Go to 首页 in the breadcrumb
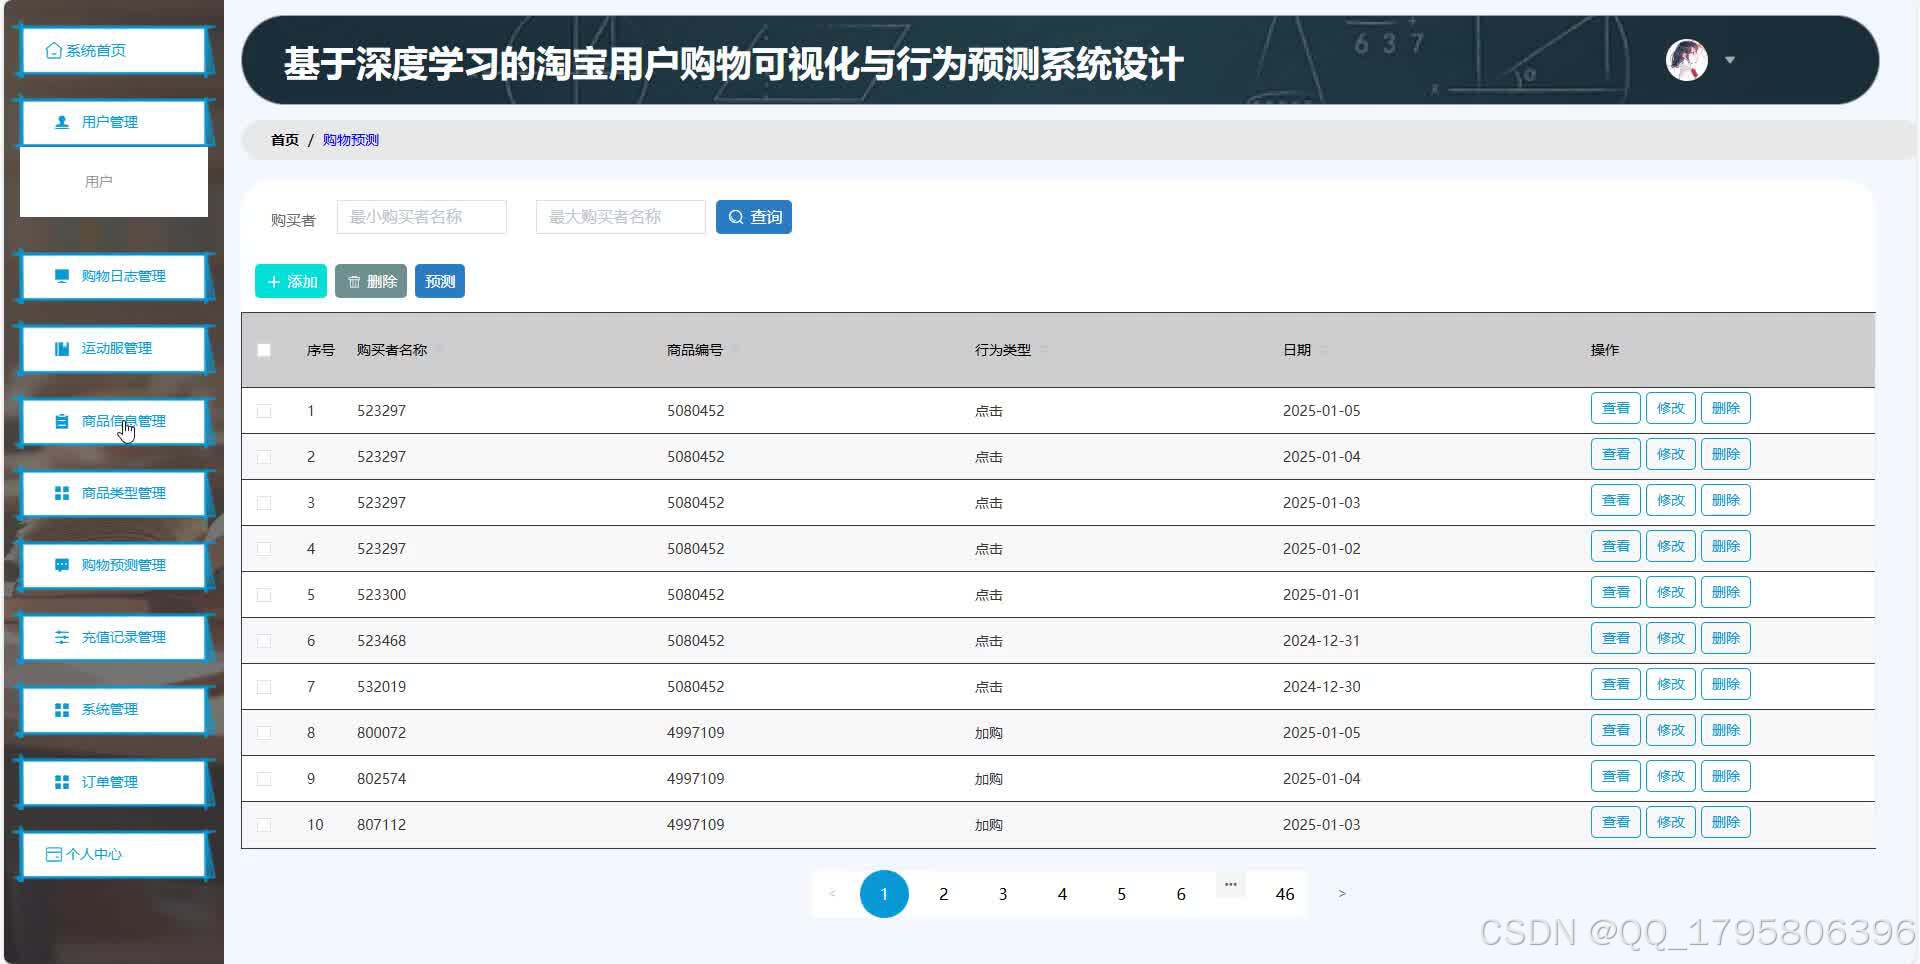1920x964 pixels. tap(285, 140)
